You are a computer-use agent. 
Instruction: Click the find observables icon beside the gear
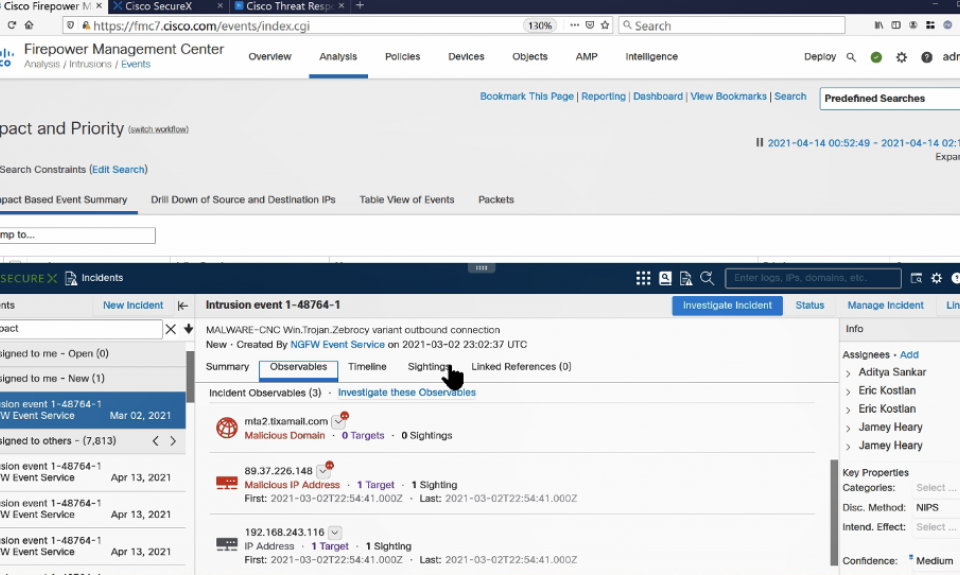click(x=916, y=278)
